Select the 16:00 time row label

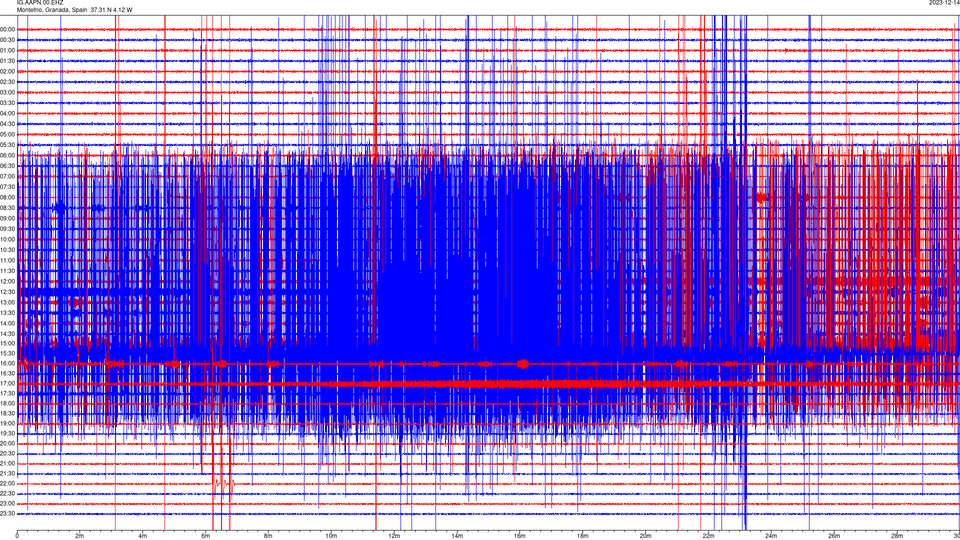(7, 363)
